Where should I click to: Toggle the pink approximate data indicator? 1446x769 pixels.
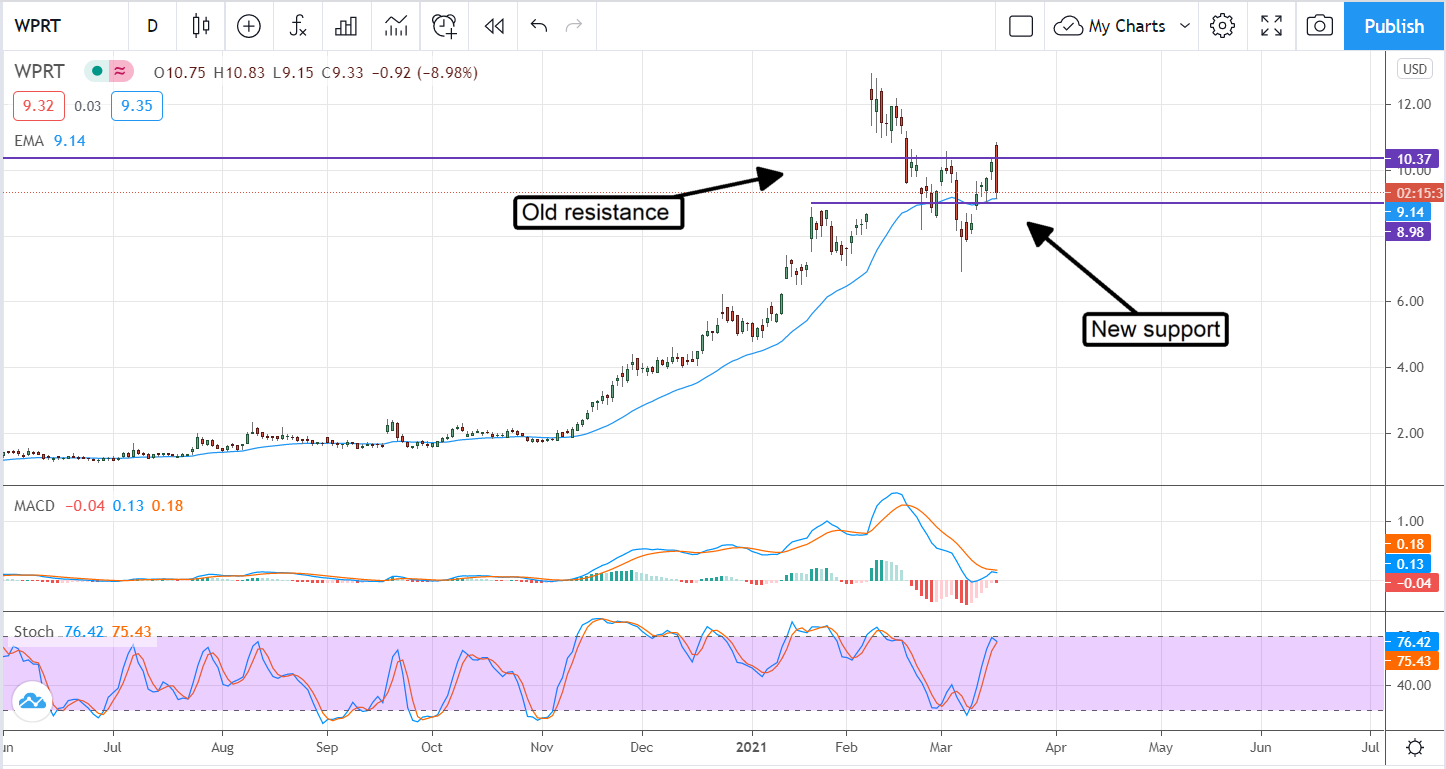tap(121, 72)
